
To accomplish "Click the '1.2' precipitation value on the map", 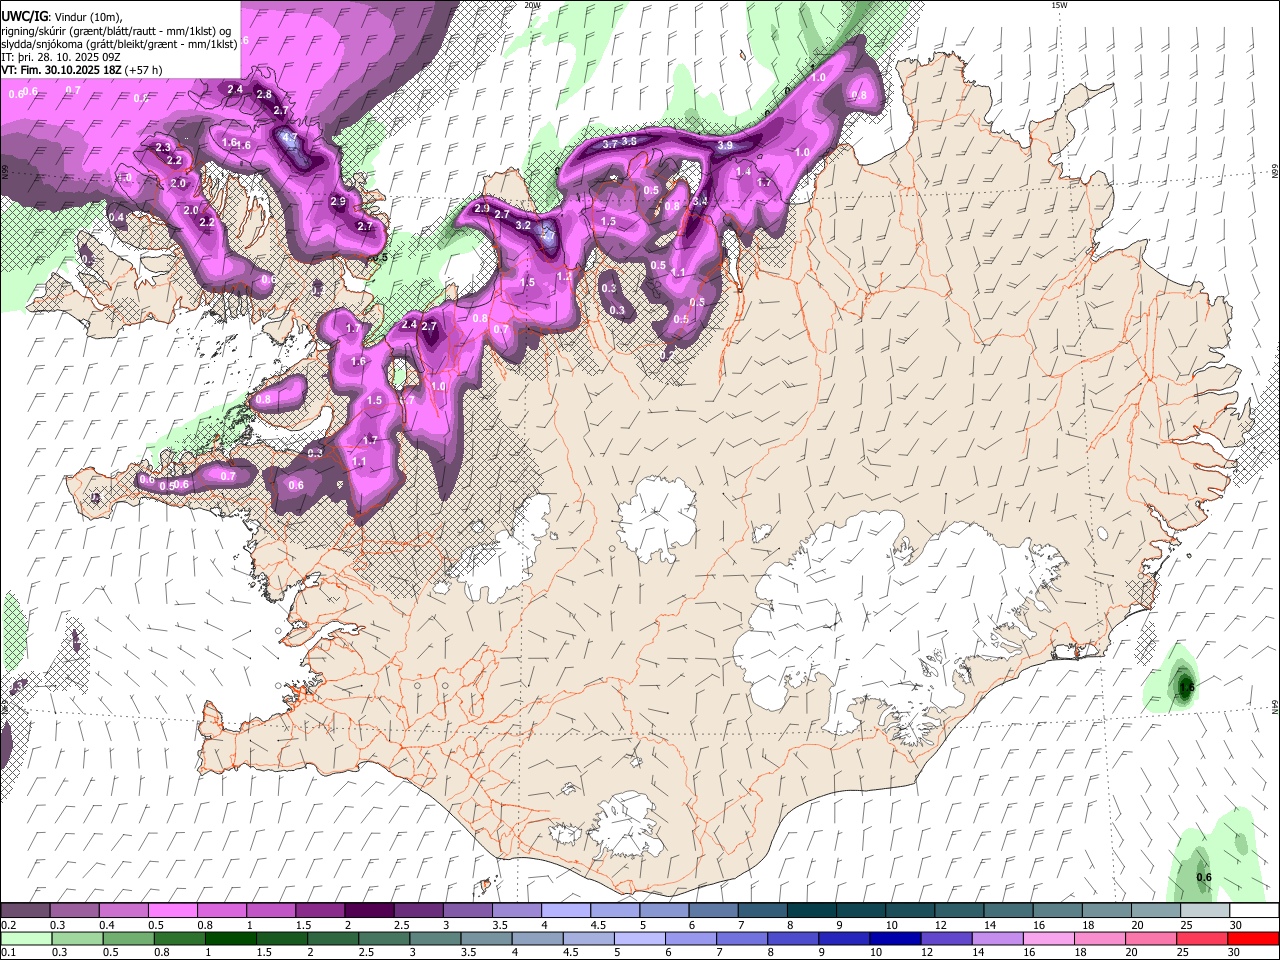I will tap(564, 276).
